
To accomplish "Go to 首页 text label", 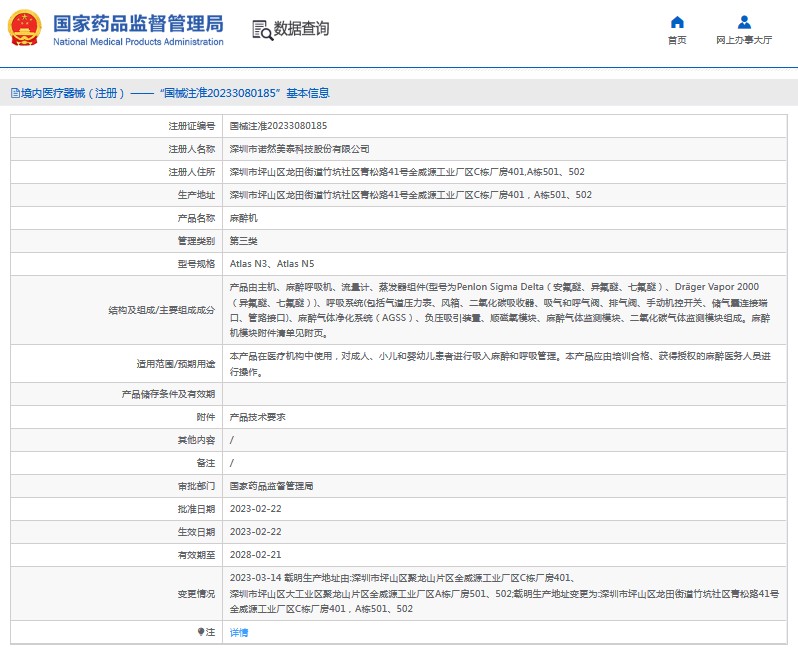I will 677,41.
